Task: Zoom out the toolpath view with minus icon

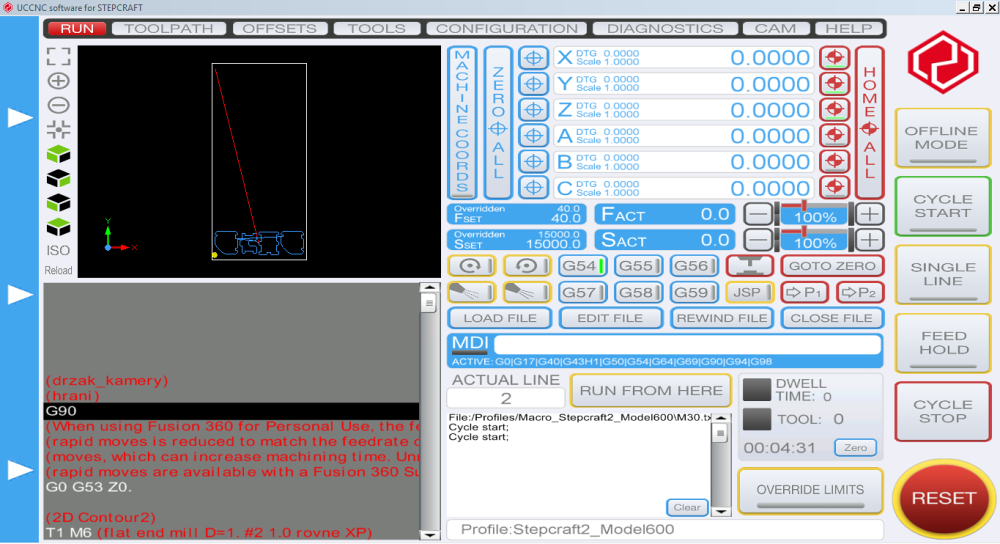Action: pyautogui.click(x=58, y=105)
